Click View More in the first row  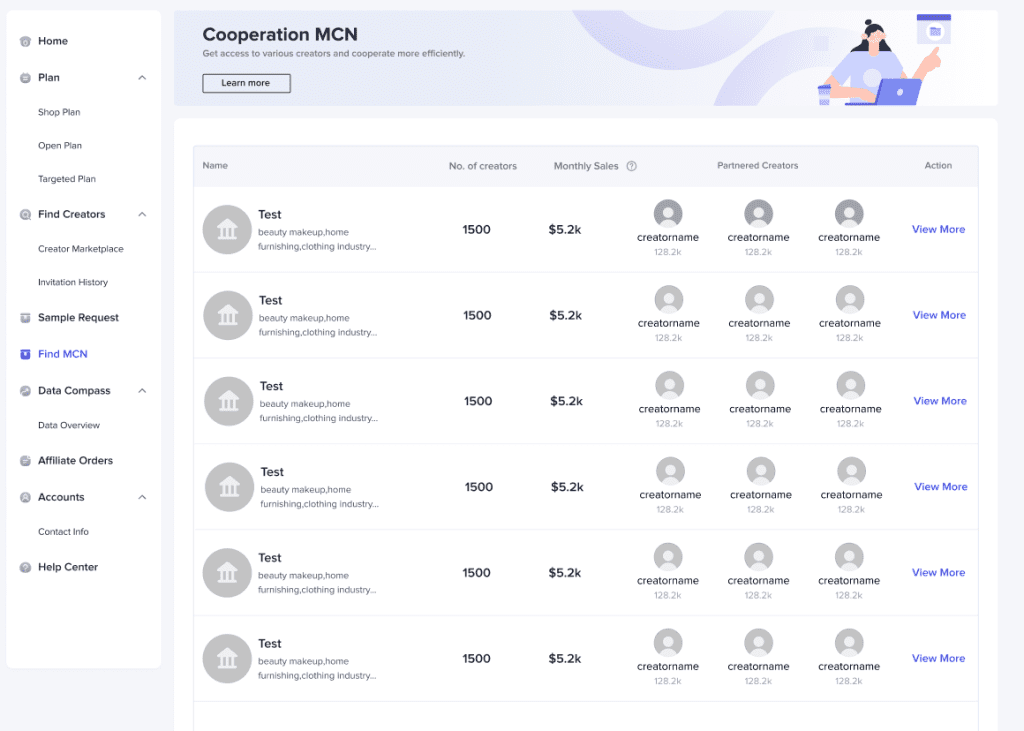[938, 229]
